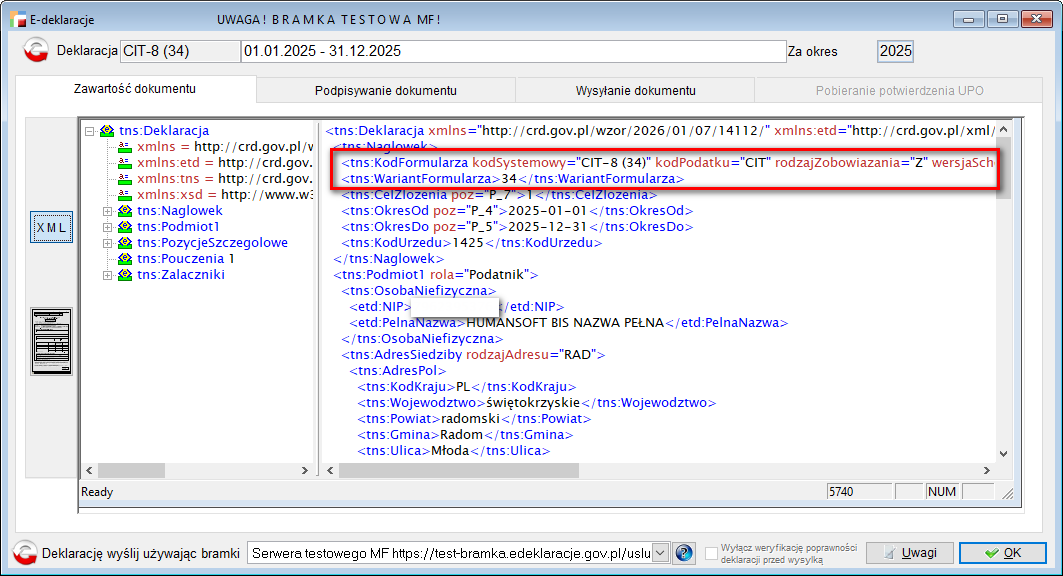Select the xmlns:etd attribute icon
The width and height of the screenshot is (1063, 576).
(x=124, y=163)
